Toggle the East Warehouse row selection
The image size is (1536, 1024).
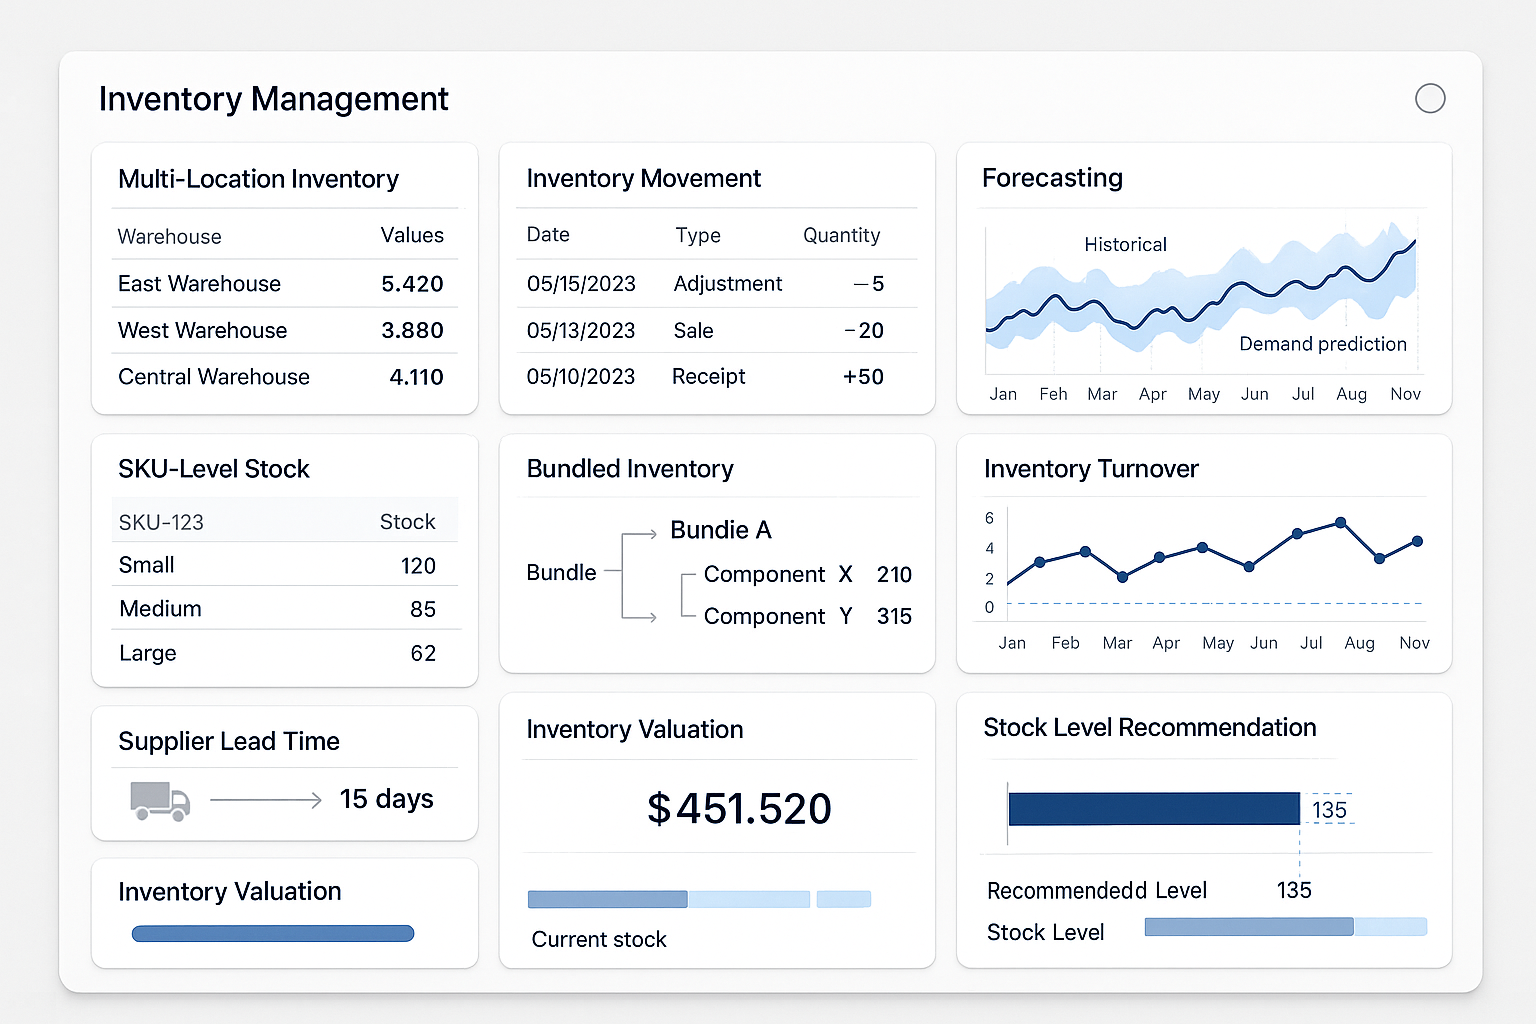(x=284, y=284)
